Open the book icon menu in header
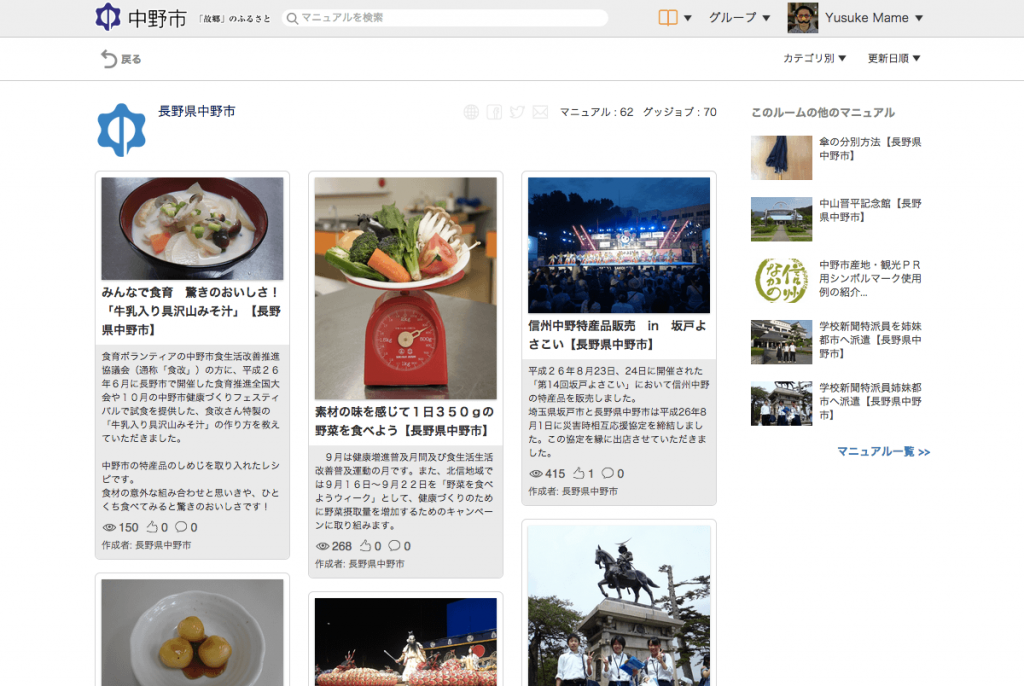 (667, 18)
